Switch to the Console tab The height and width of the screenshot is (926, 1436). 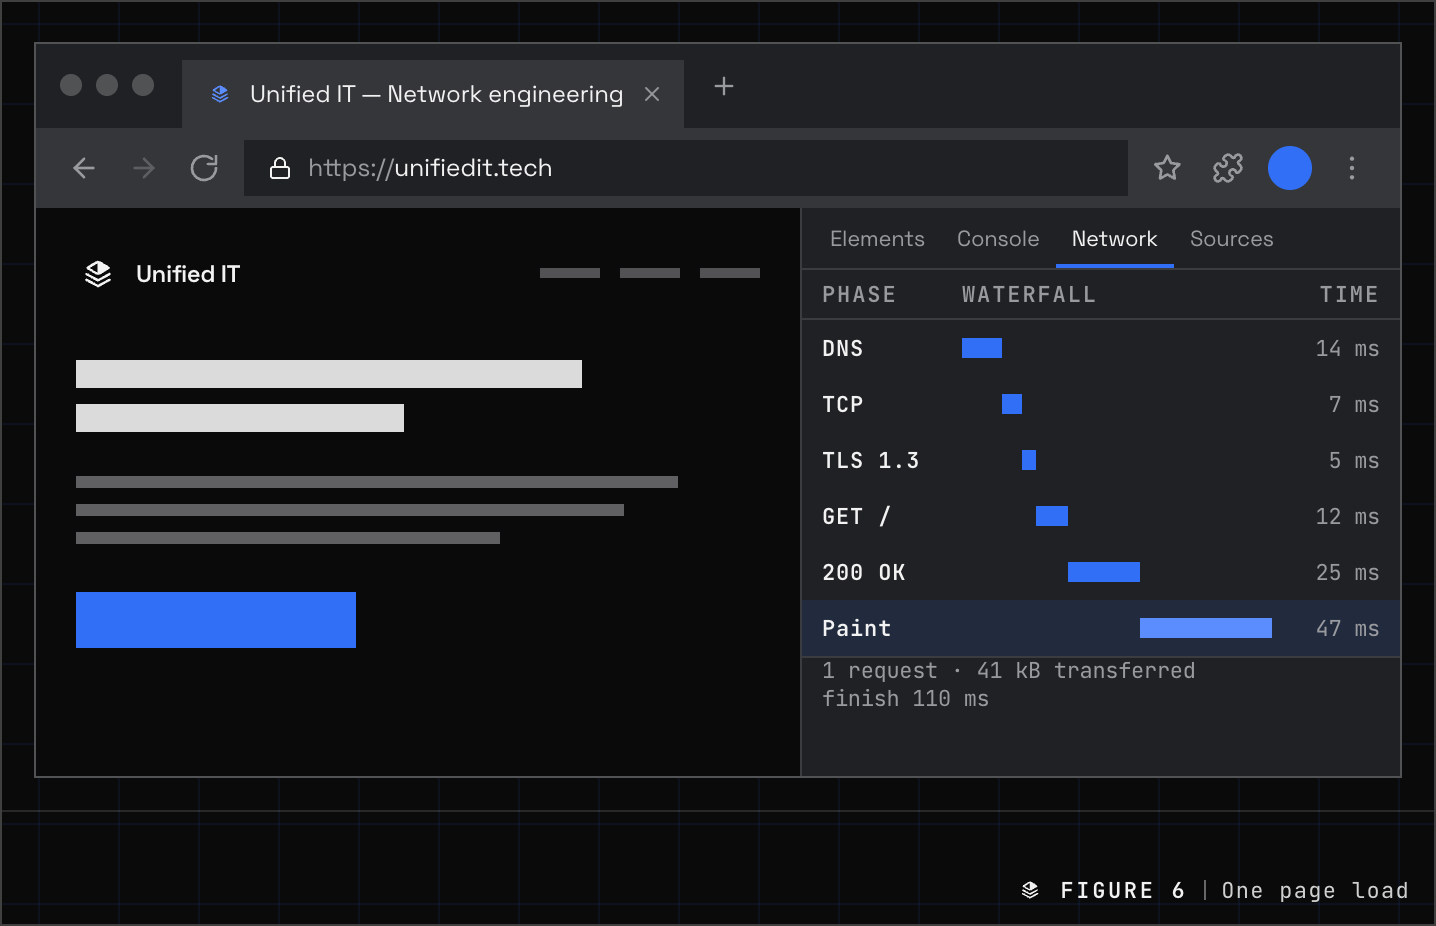(998, 239)
